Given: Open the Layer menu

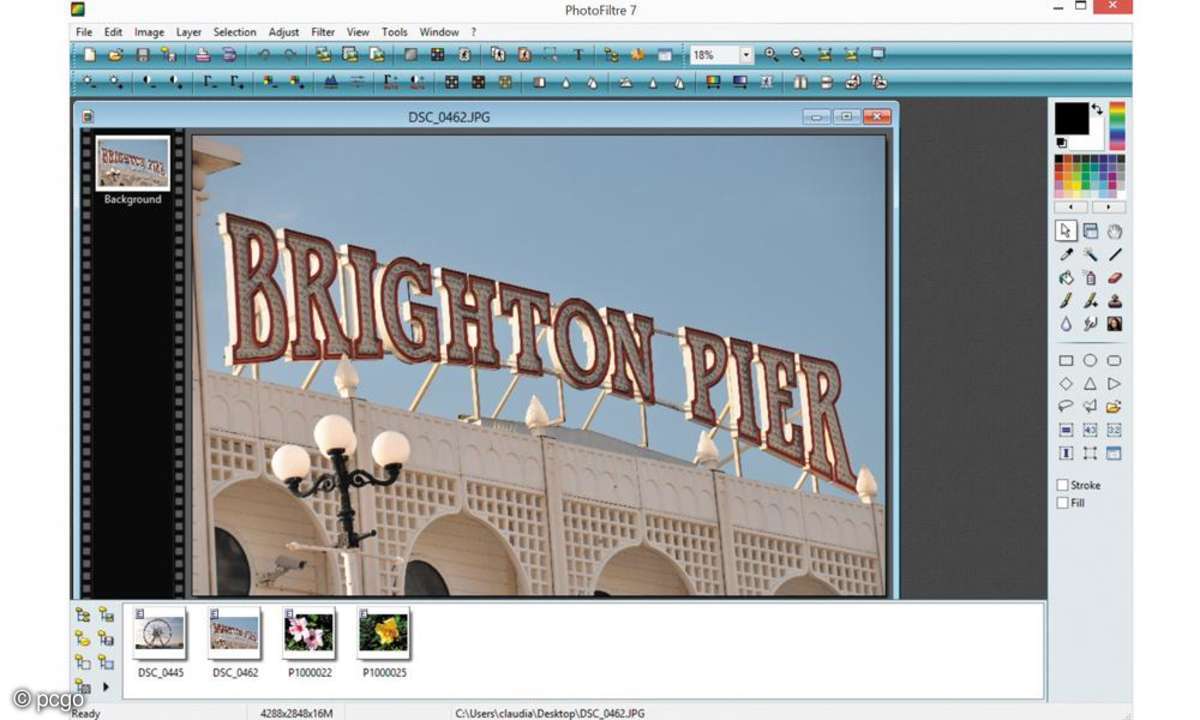Looking at the screenshot, I should [189, 32].
